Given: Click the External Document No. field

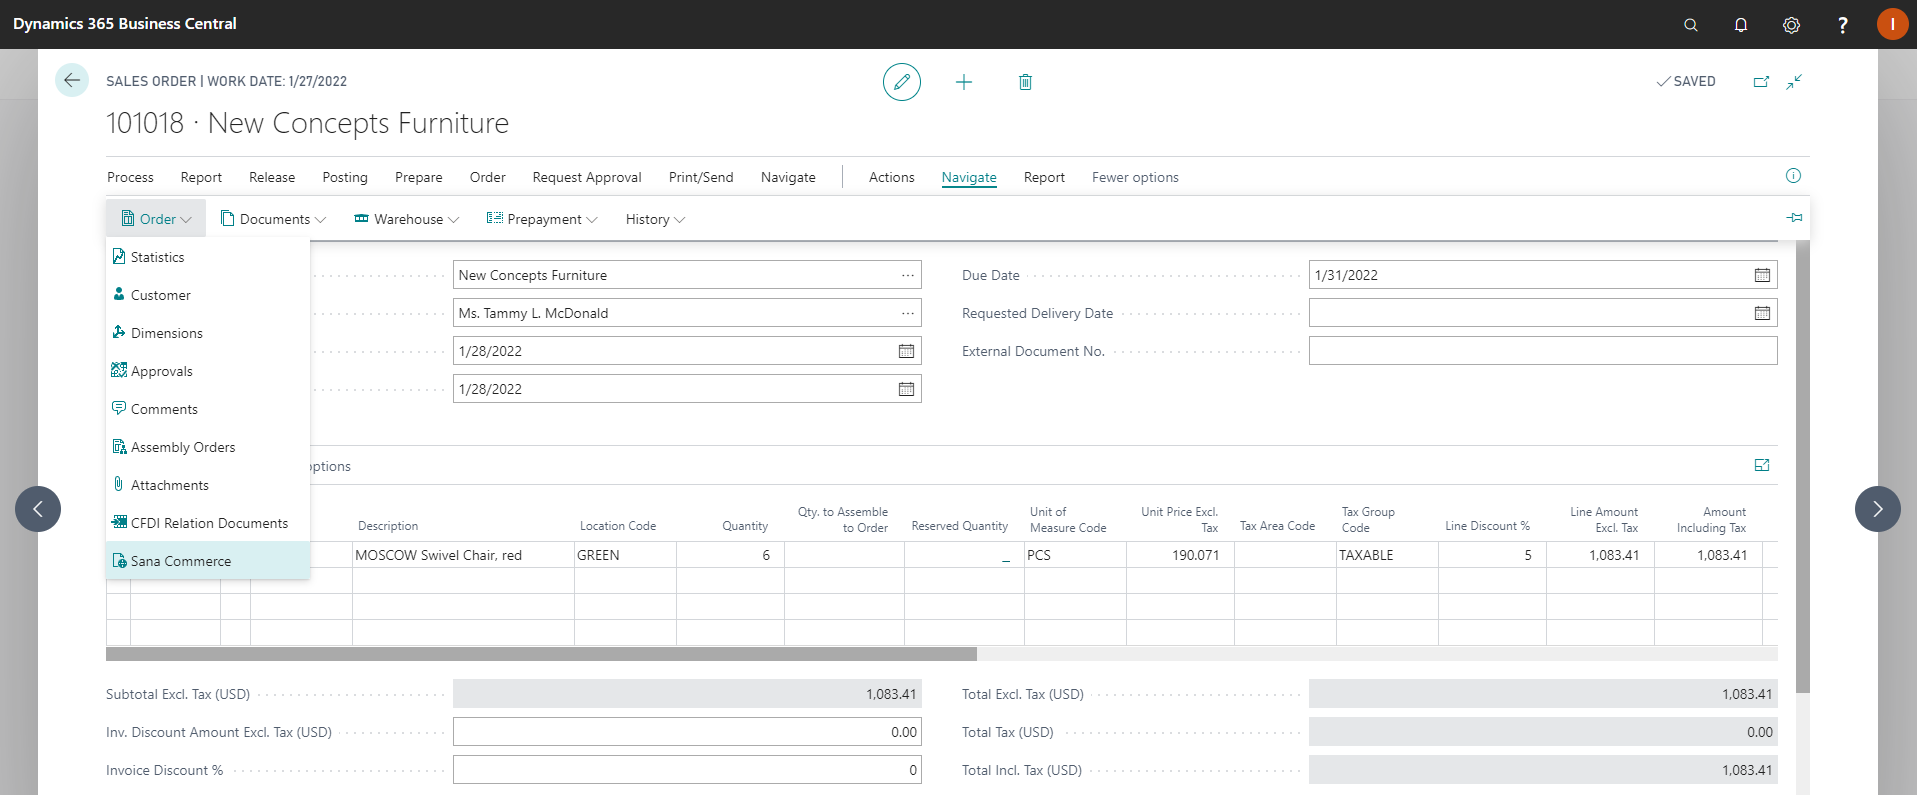Looking at the screenshot, I should pyautogui.click(x=1543, y=351).
